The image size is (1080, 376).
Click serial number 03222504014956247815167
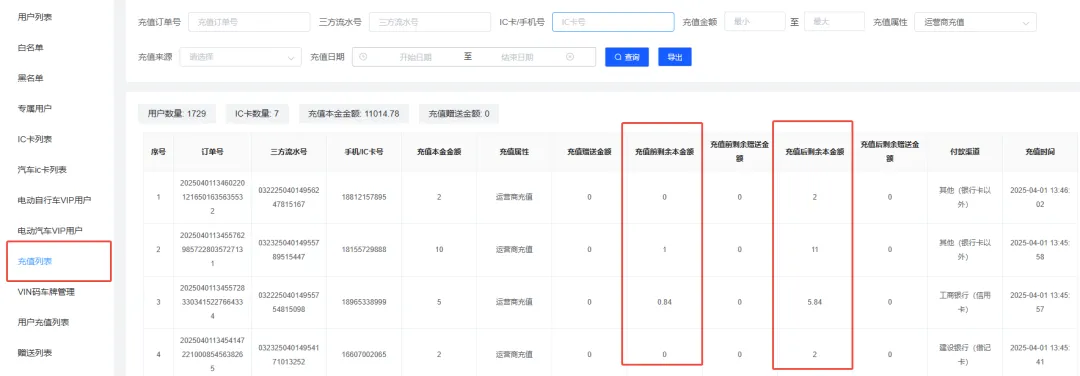click(288, 197)
